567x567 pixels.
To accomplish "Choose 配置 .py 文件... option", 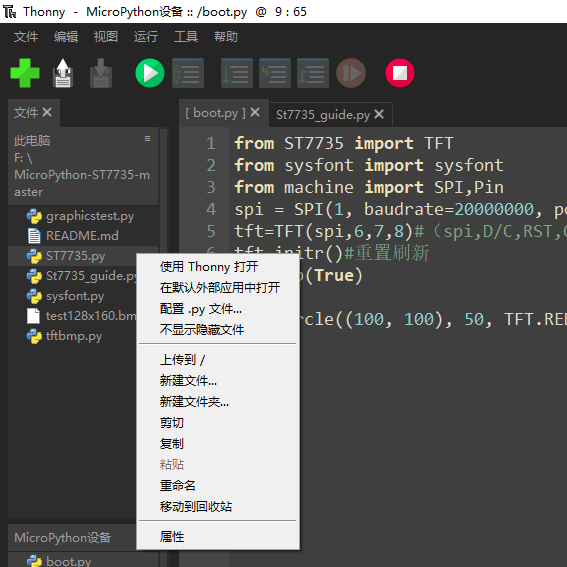I will tap(218, 309).
